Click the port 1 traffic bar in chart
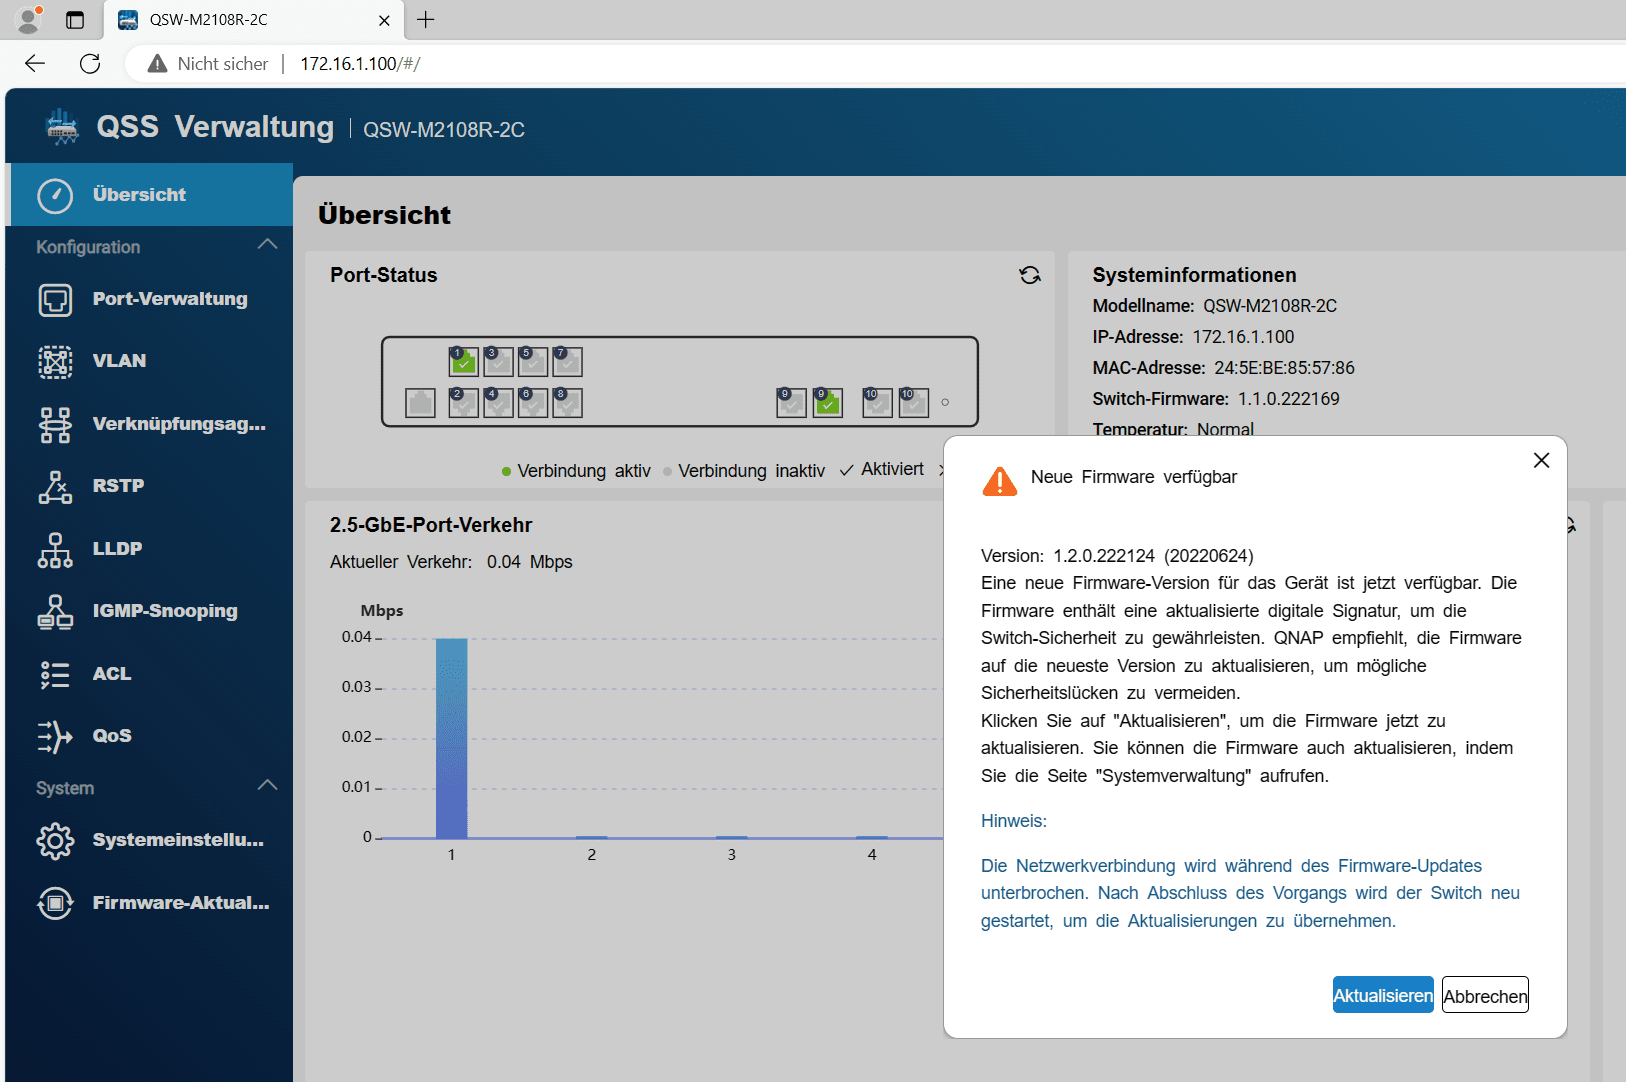The image size is (1626, 1082). (x=451, y=738)
